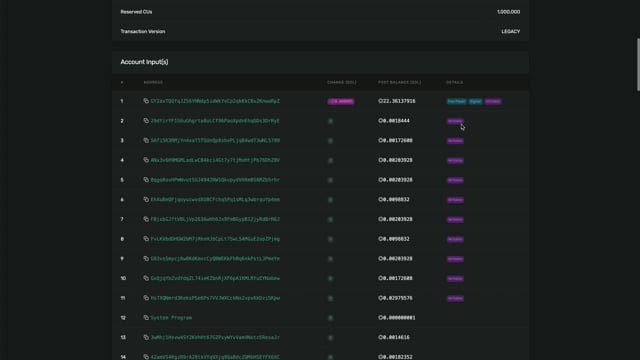Select post balance 22.36137916
The image size is (640, 360).
point(397,101)
